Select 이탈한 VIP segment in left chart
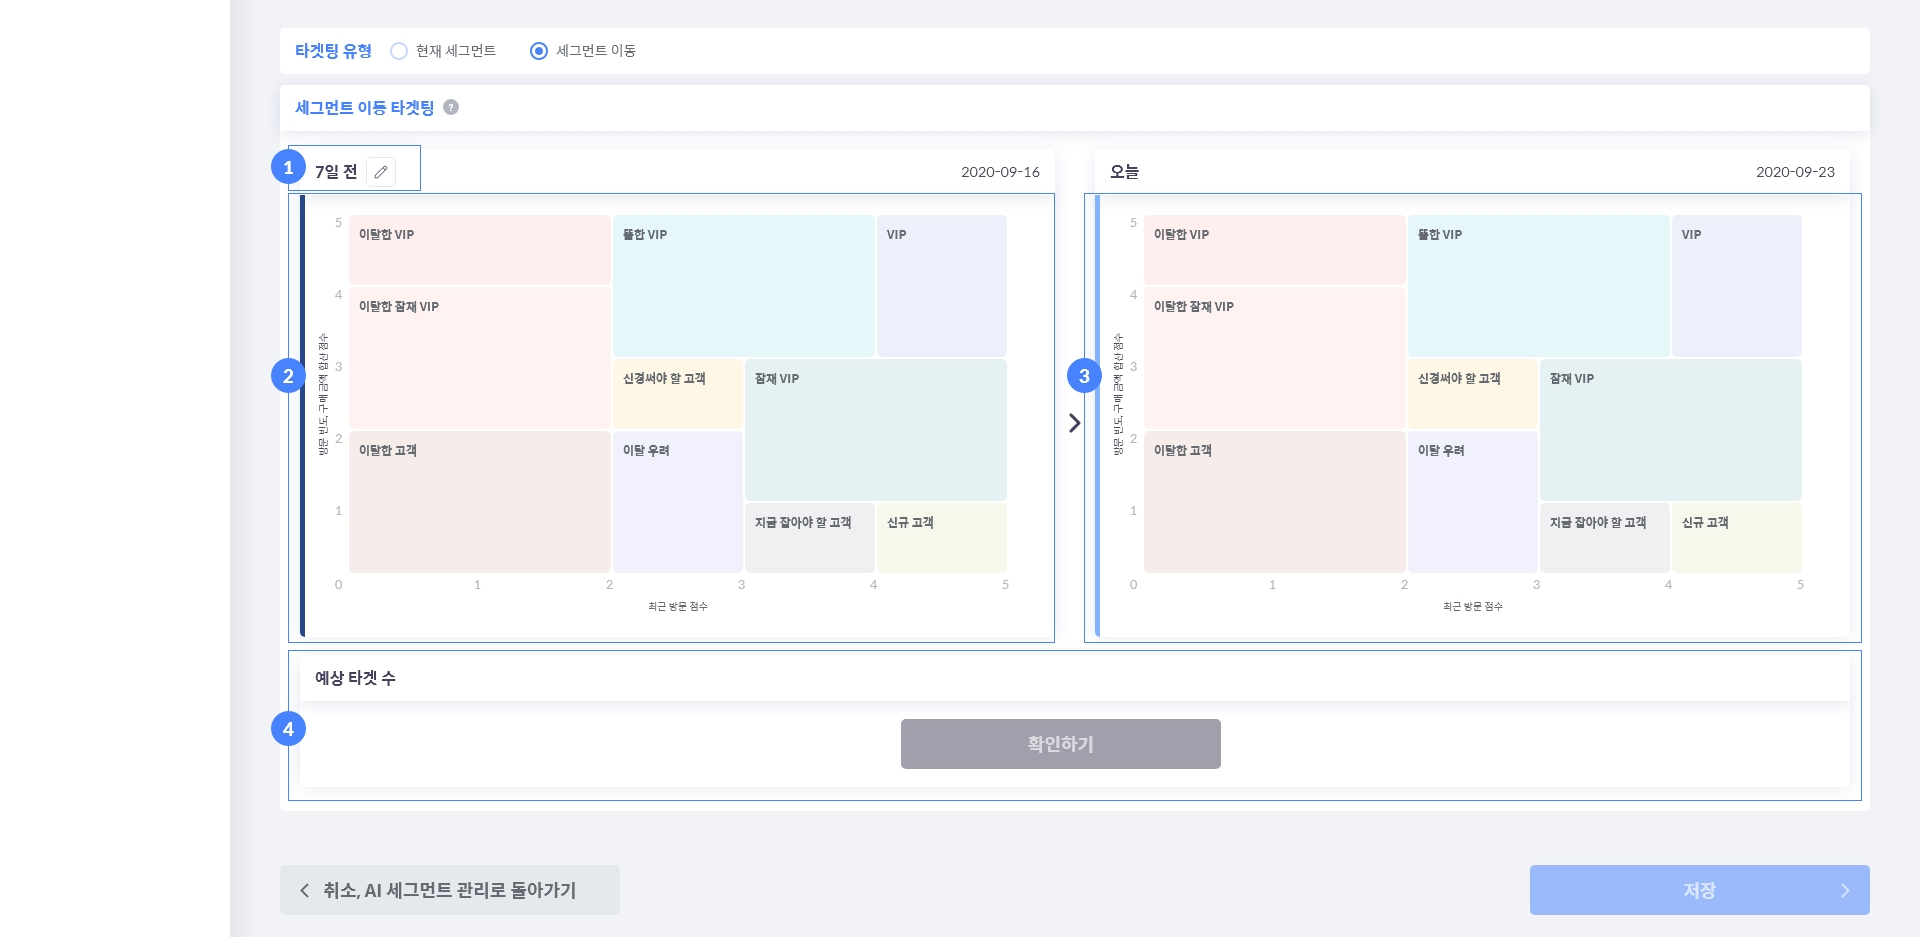Screen dimensions: 1920x937 479,250
